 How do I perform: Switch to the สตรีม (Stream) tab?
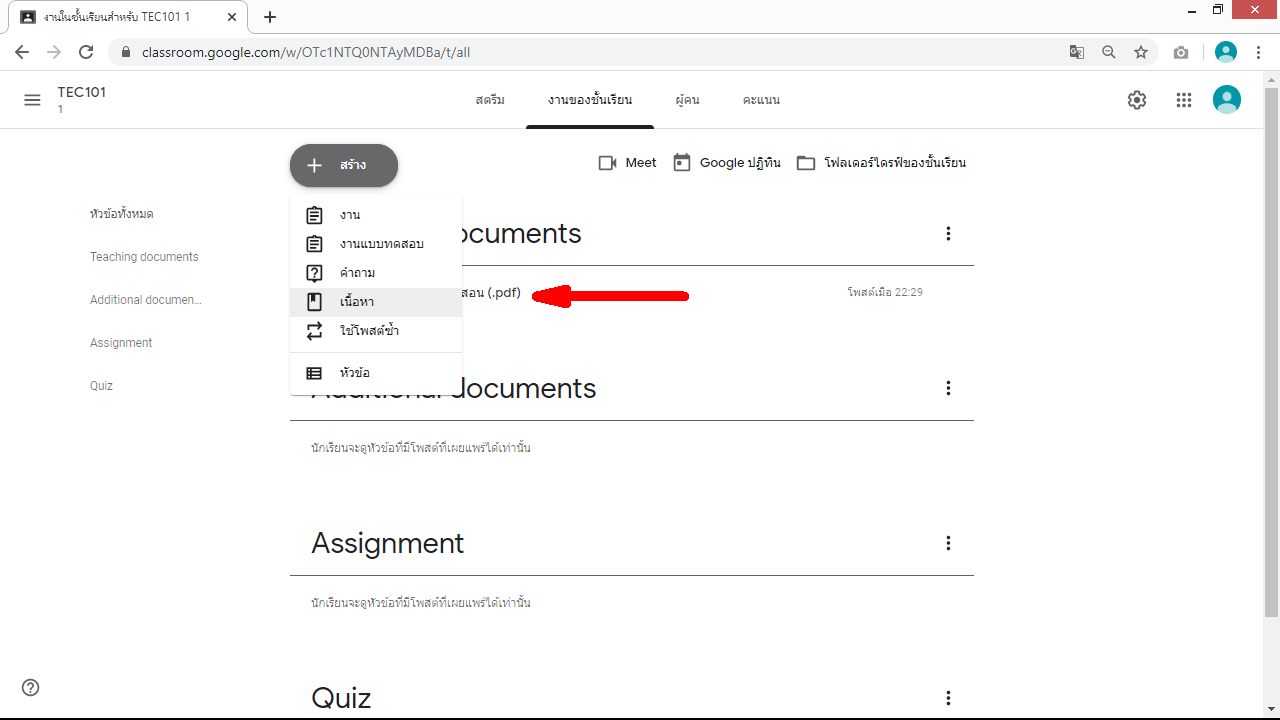(490, 100)
